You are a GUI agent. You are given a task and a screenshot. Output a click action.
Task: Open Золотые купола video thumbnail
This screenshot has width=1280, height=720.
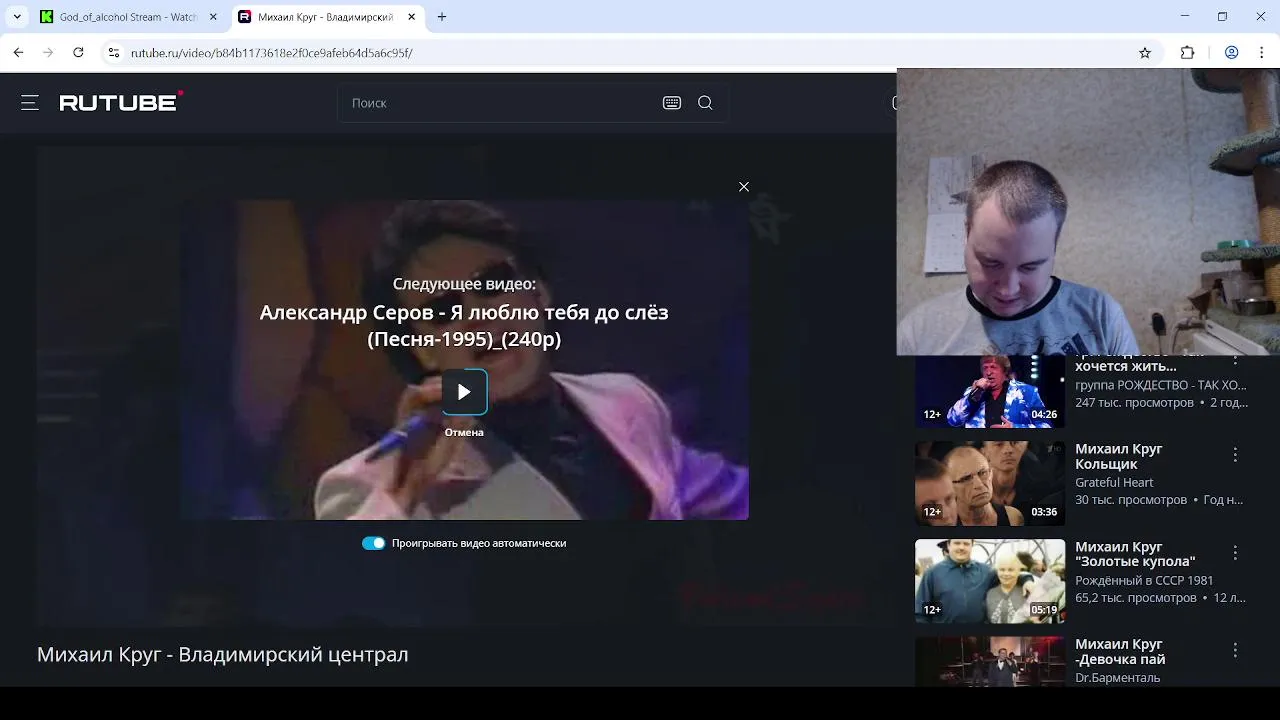click(990, 581)
